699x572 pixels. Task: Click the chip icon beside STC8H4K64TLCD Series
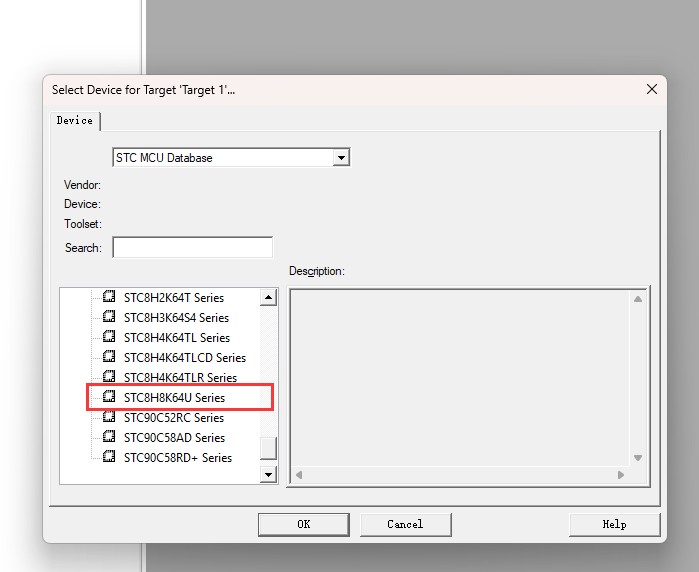point(109,357)
